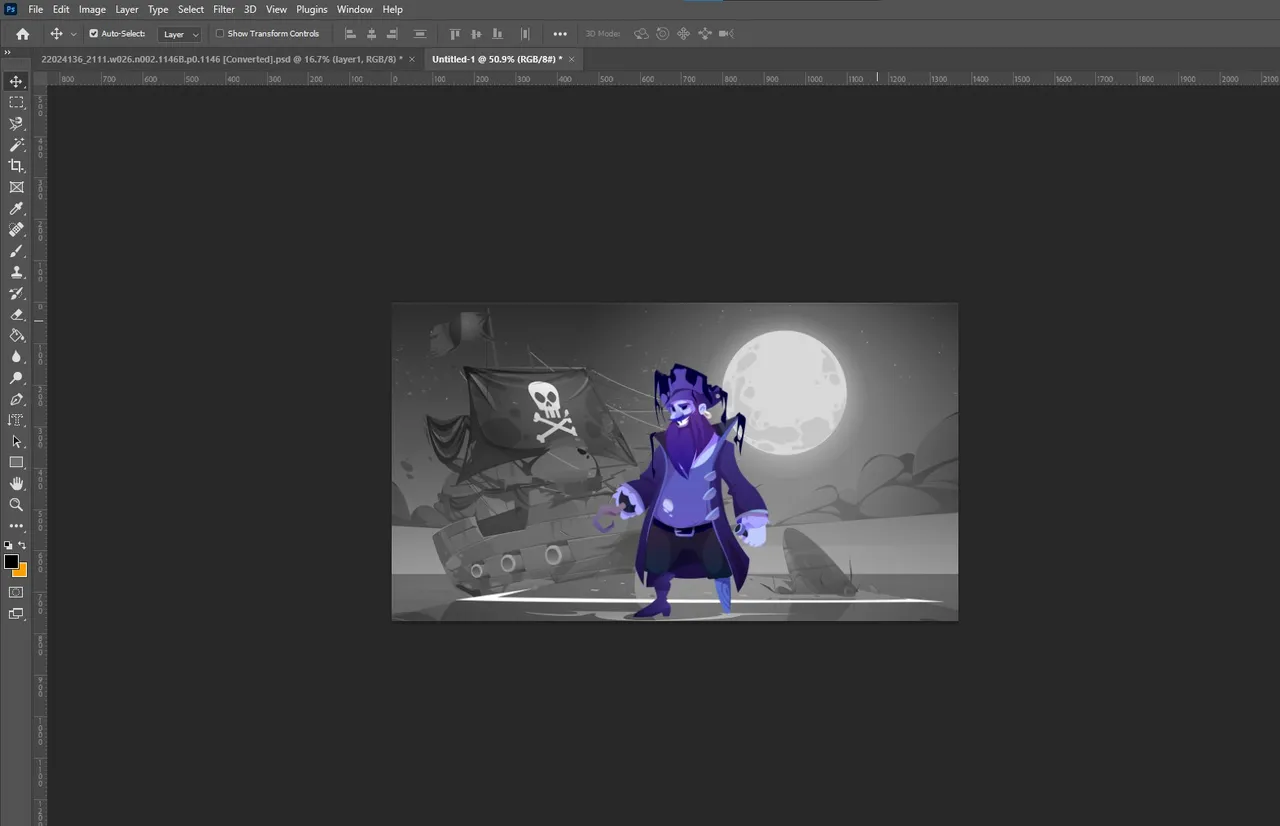The image size is (1280, 826).
Task: Click the full moon on canvas
Action: [x=785, y=393]
